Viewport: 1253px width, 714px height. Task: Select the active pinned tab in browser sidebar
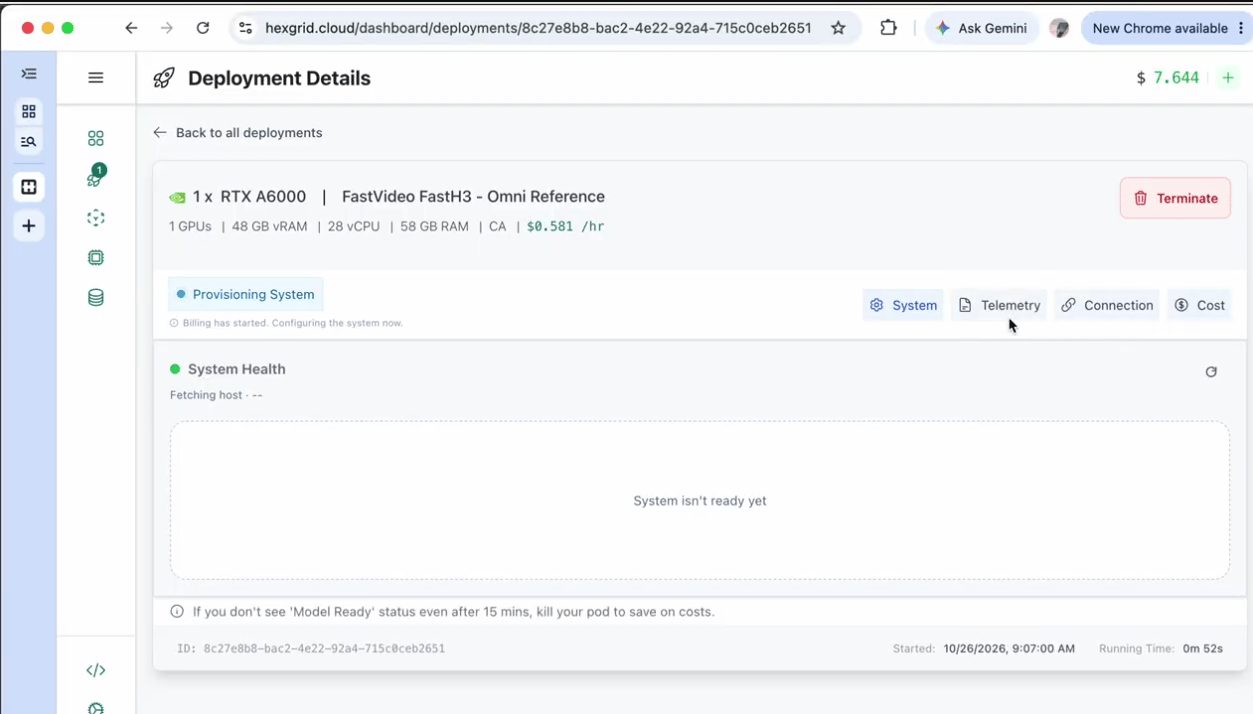[29, 187]
